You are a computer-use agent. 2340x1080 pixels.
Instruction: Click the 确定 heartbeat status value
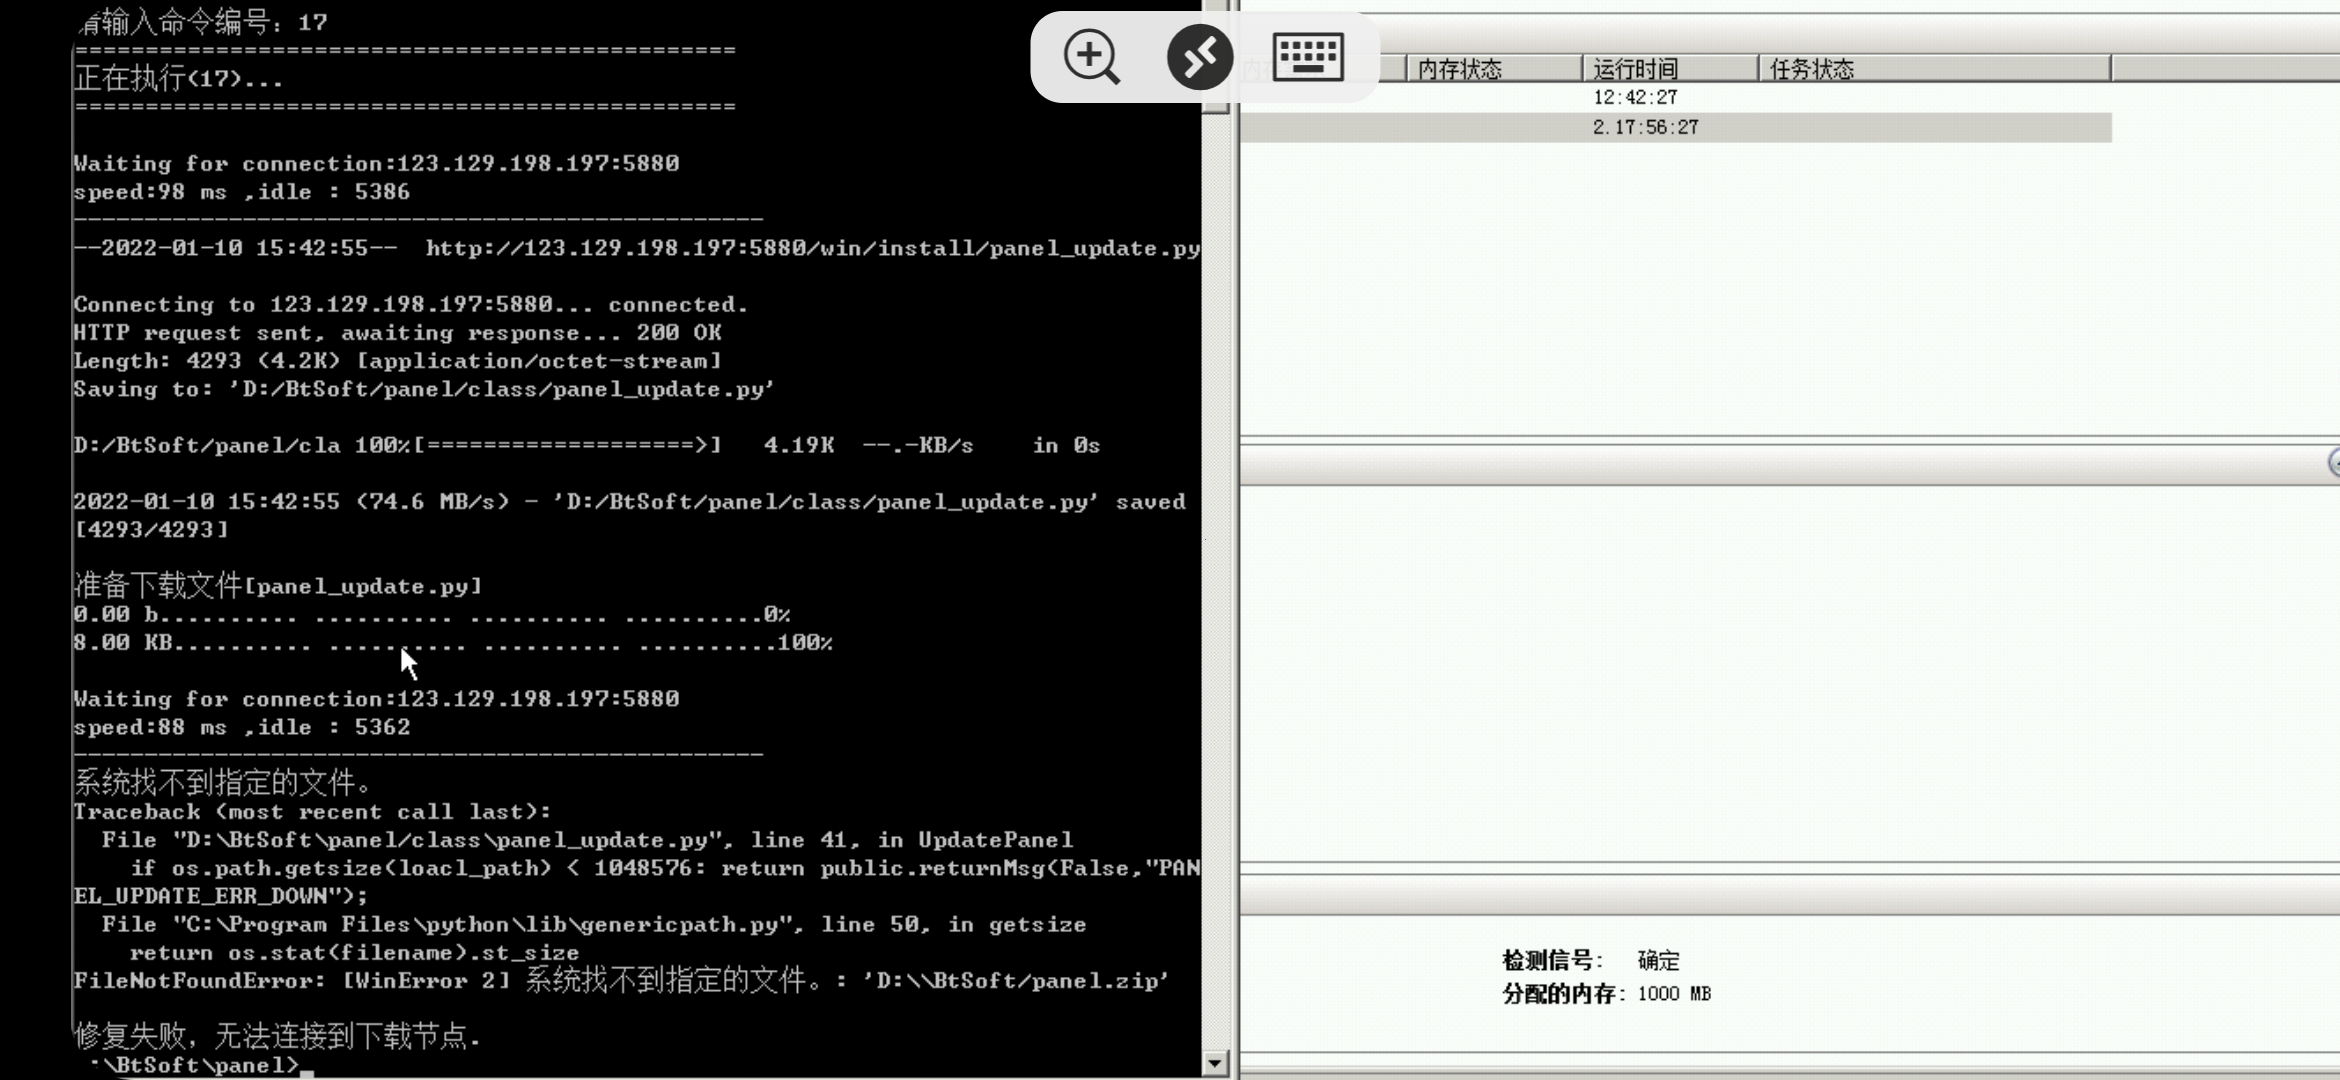click(1658, 961)
